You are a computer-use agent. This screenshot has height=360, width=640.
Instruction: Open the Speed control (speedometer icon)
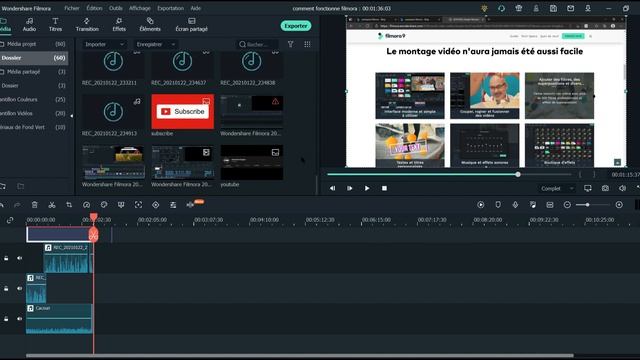tap(87, 204)
